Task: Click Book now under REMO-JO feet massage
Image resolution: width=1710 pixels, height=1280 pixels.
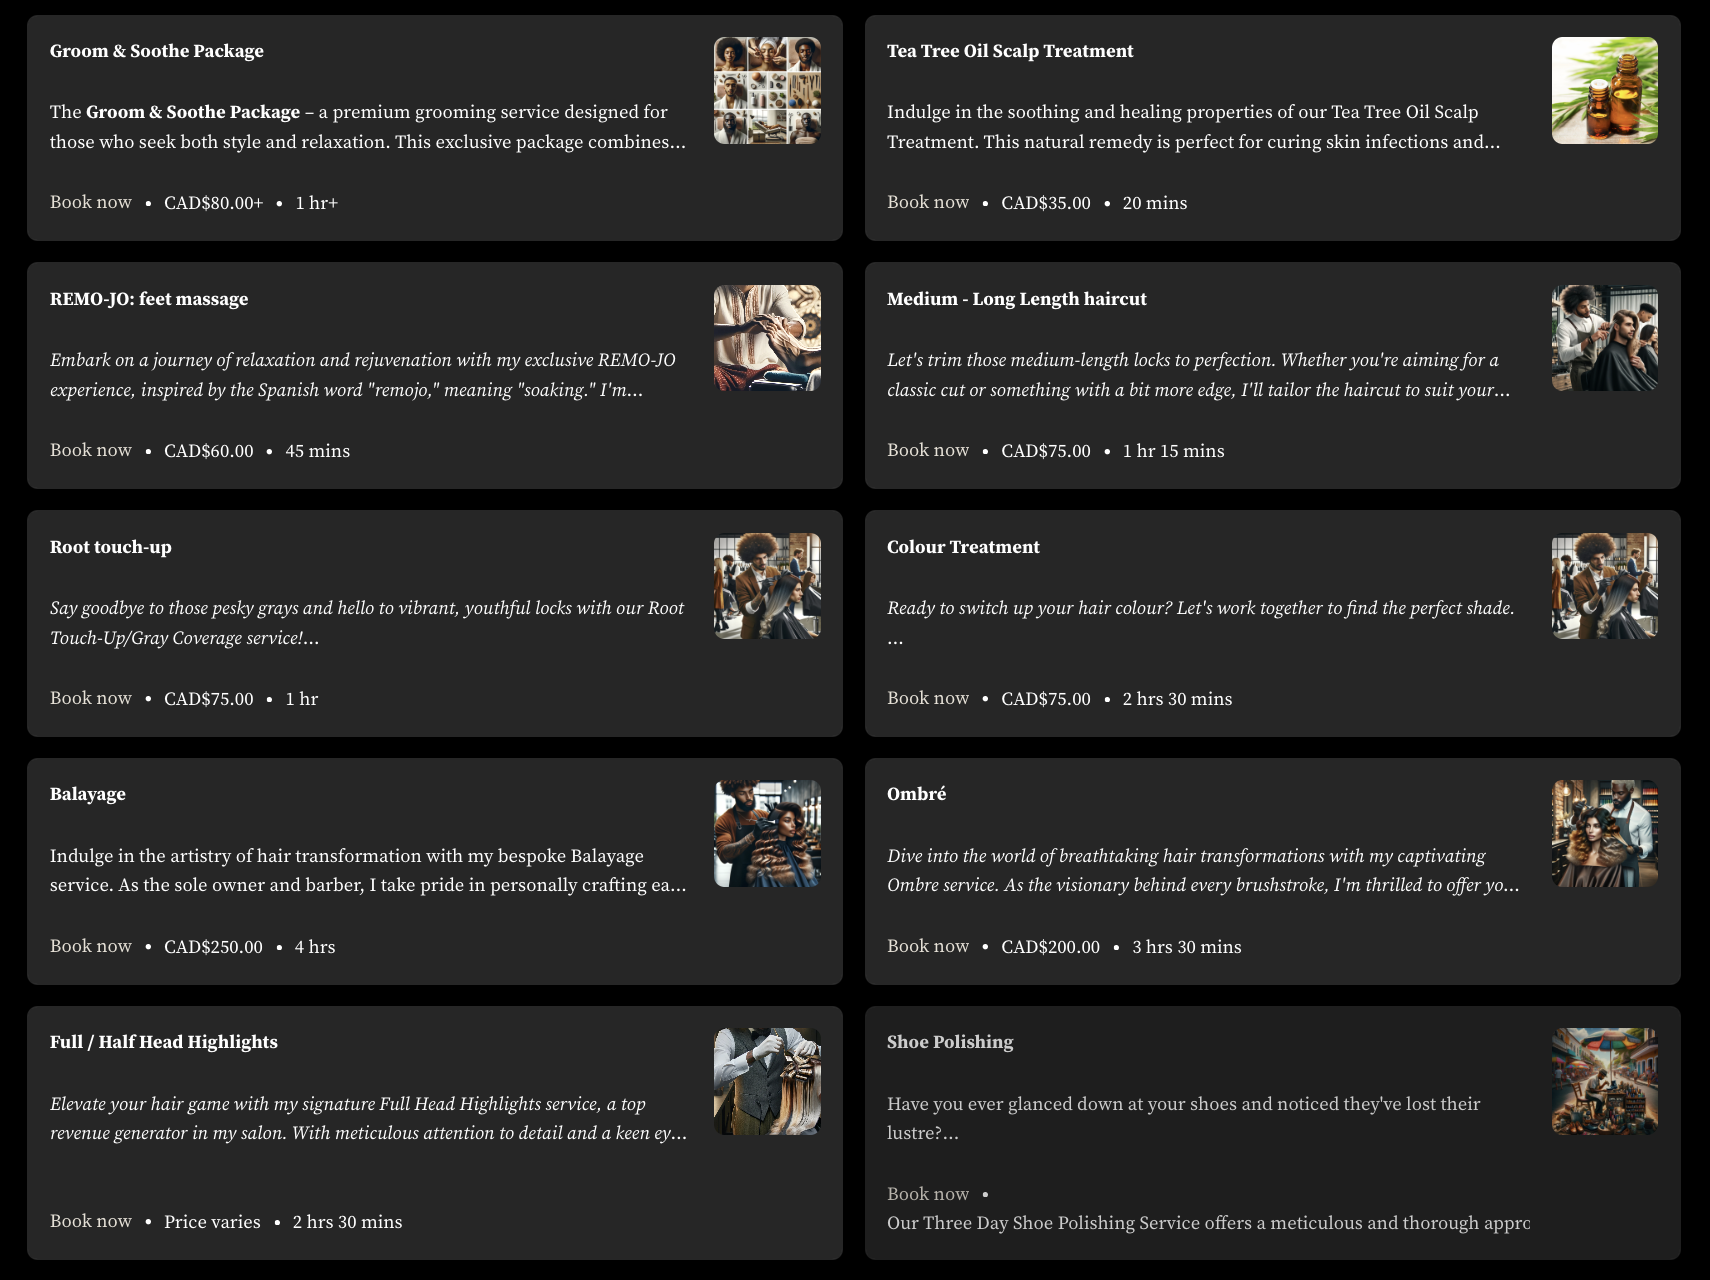Action: pyautogui.click(x=91, y=450)
